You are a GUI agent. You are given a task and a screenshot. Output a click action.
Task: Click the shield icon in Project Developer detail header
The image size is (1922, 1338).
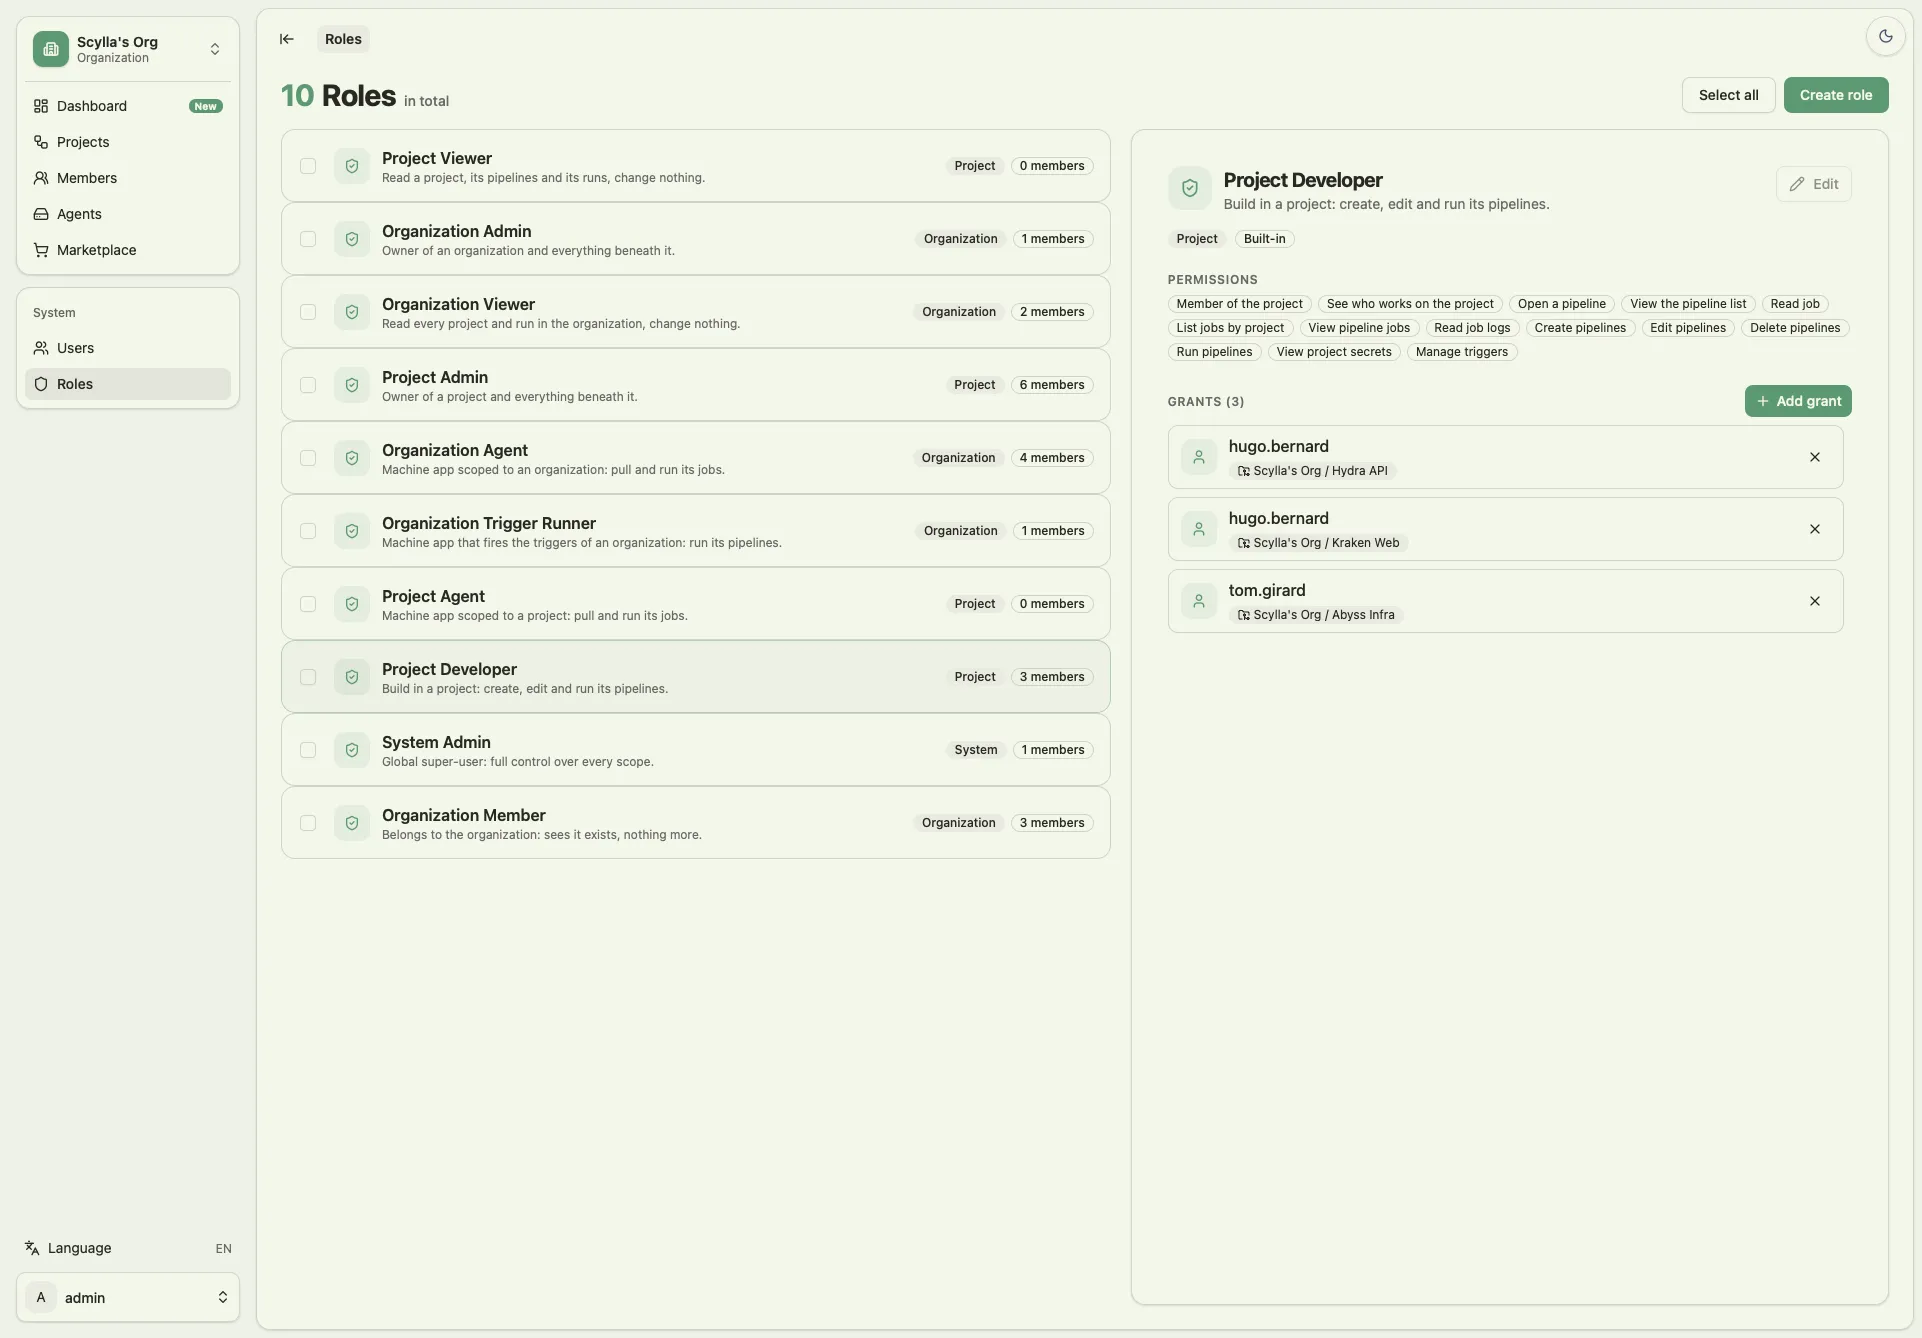1190,188
